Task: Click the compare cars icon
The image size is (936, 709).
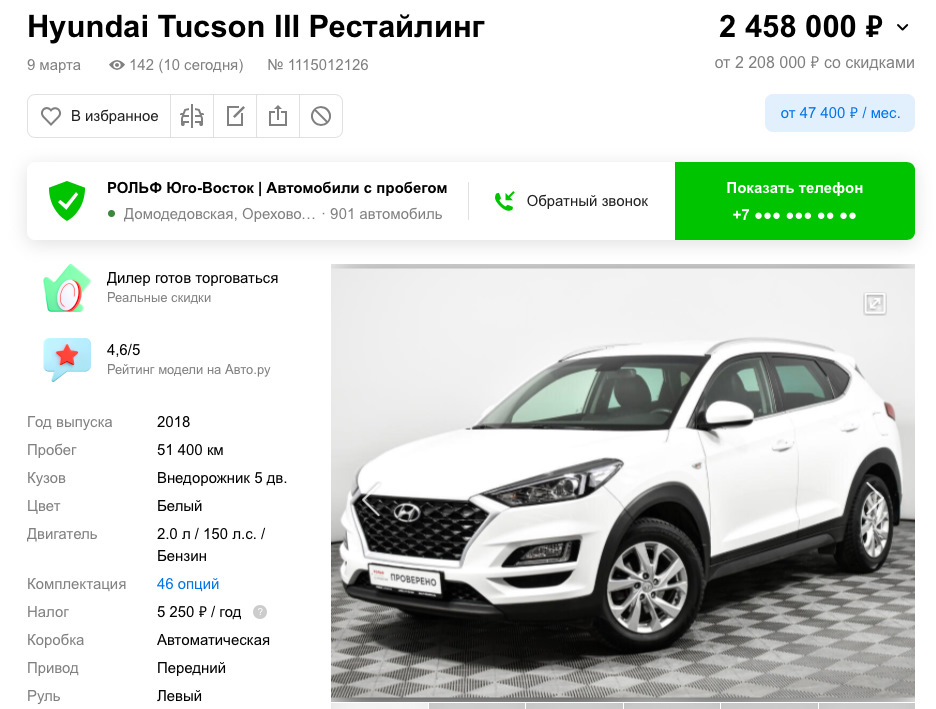Action: tap(192, 116)
